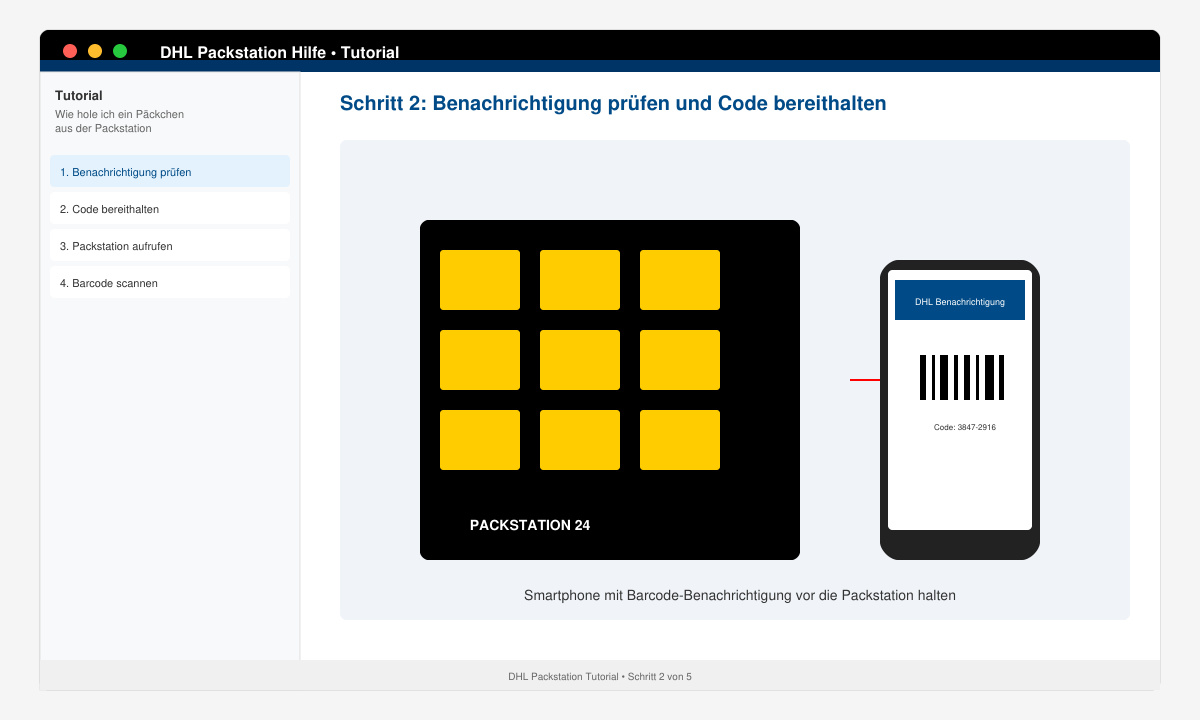Image resolution: width=1200 pixels, height=720 pixels.
Task: Choose step 4. Barcode scannen
Action: (x=170, y=282)
